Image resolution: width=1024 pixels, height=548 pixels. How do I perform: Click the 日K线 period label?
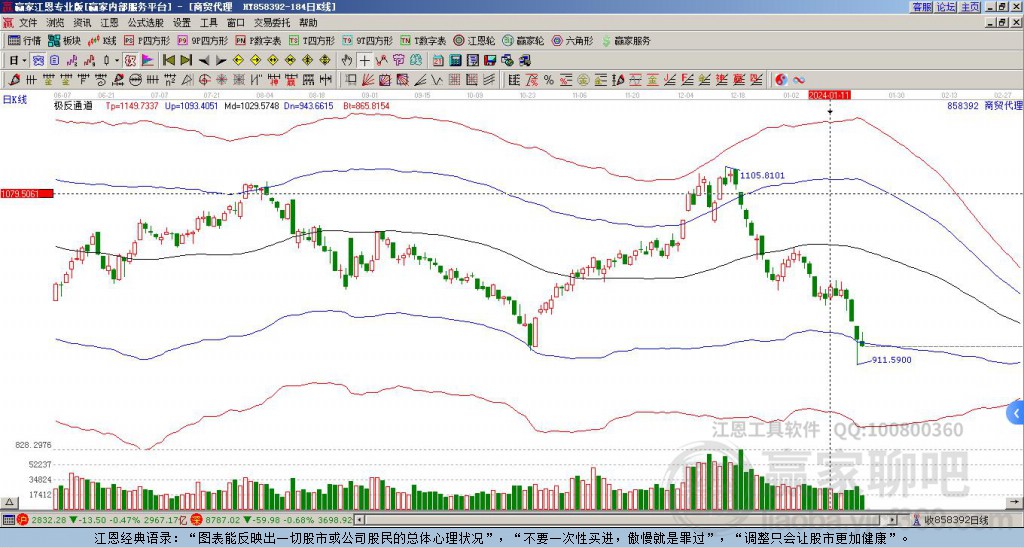click(x=15, y=100)
